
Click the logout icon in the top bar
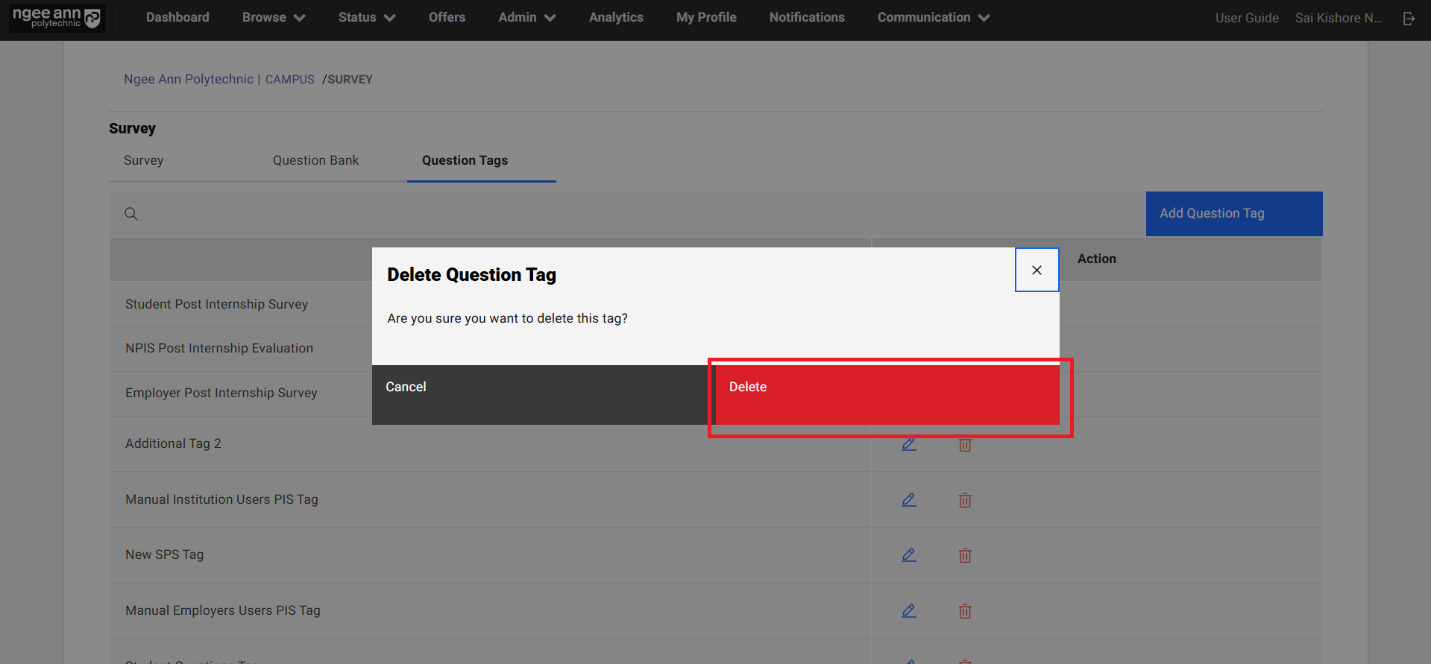[x=1409, y=18]
